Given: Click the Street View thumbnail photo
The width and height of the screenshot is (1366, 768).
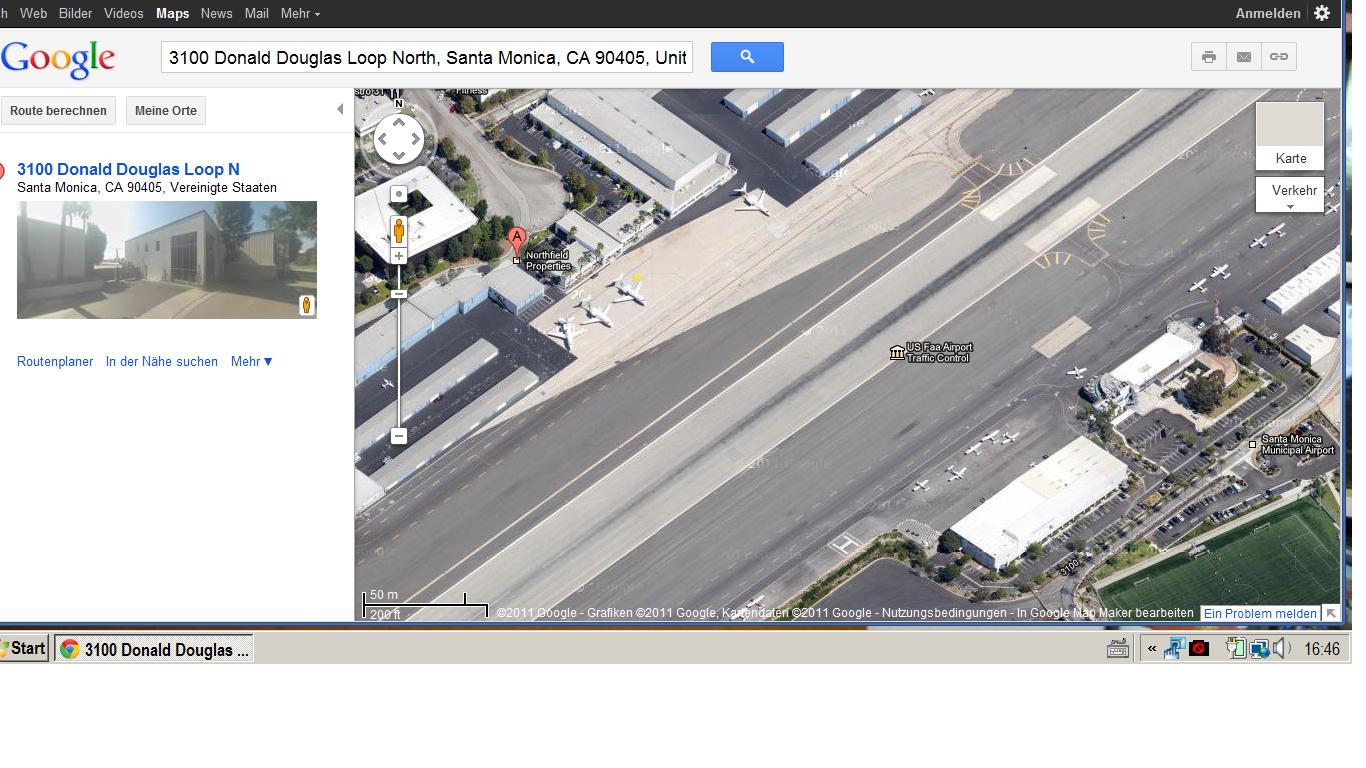Looking at the screenshot, I should point(167,260).
